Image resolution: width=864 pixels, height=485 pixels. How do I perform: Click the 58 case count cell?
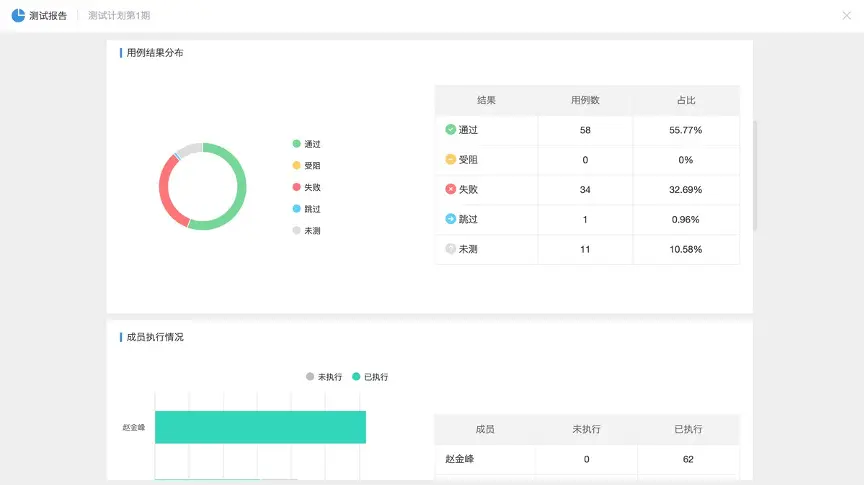585,130
